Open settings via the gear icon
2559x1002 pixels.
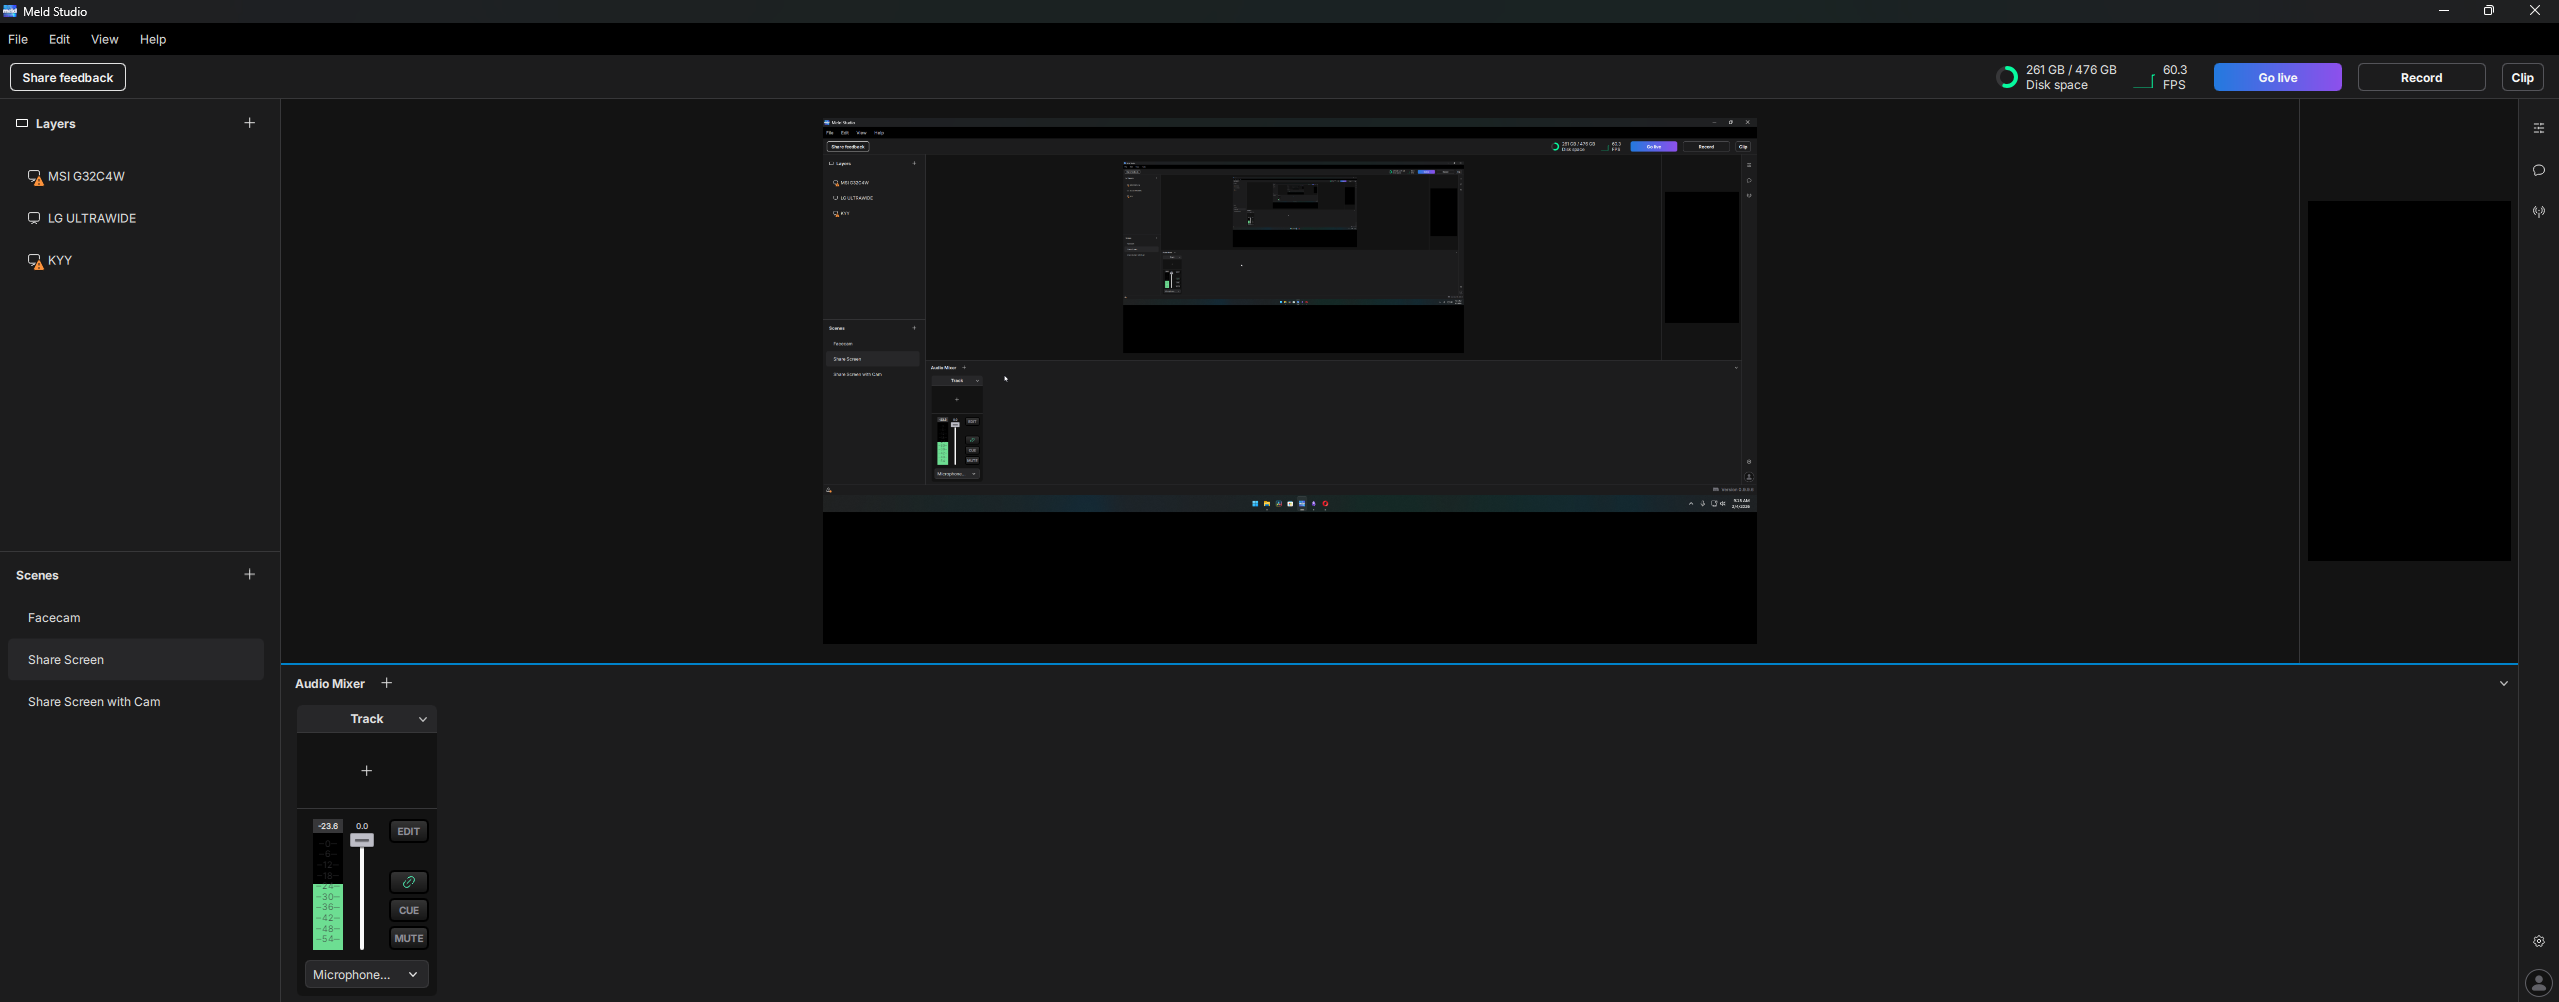point(2538,941)
